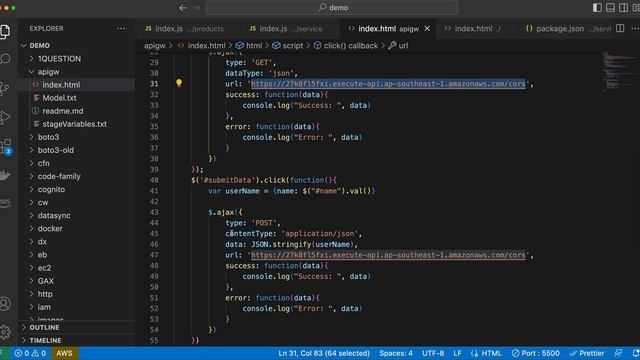
Task: Click the html breadcrumb item
Action: (249, 46)
